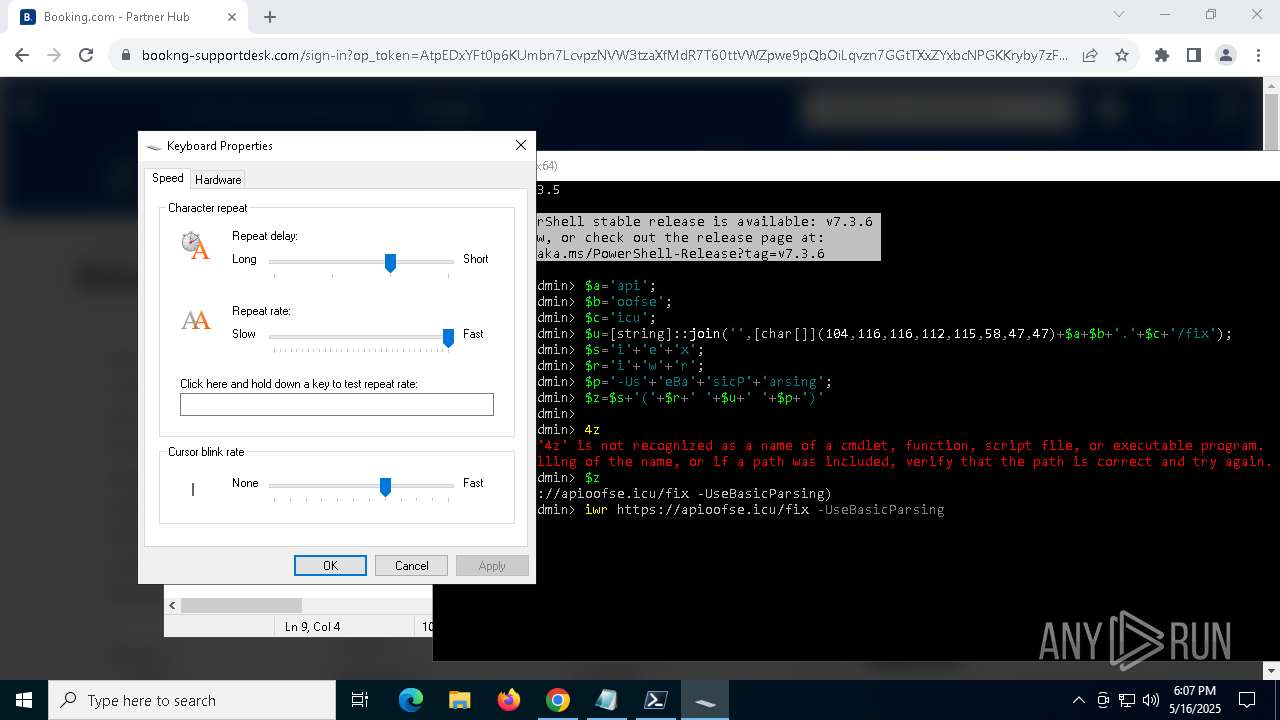Click left arrow of Notepad horizontal scrollbar
Viewport: 1280px width, 720px height.
point(172,605)
